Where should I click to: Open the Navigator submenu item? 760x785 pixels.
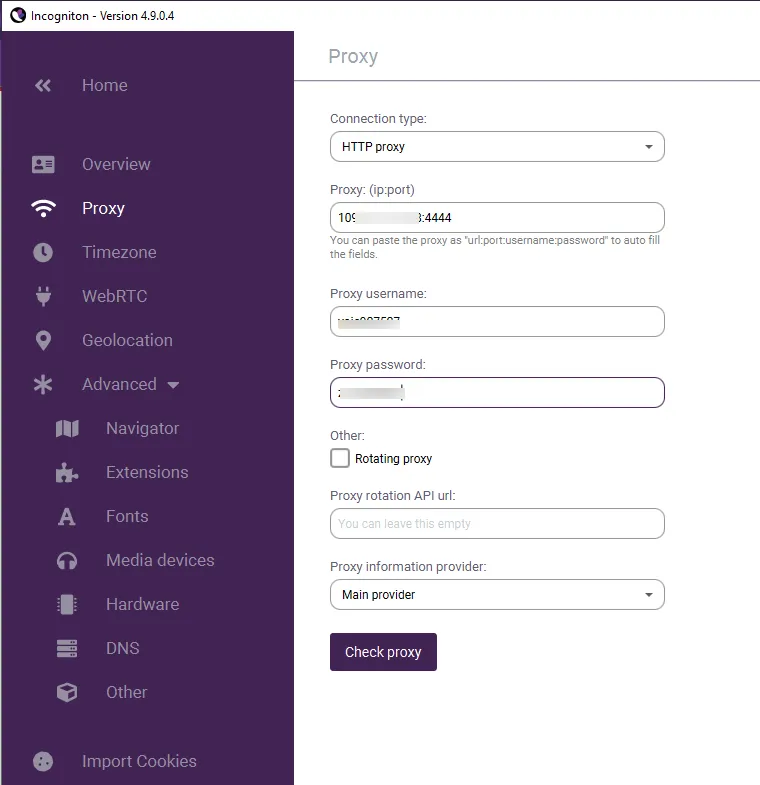143,429
